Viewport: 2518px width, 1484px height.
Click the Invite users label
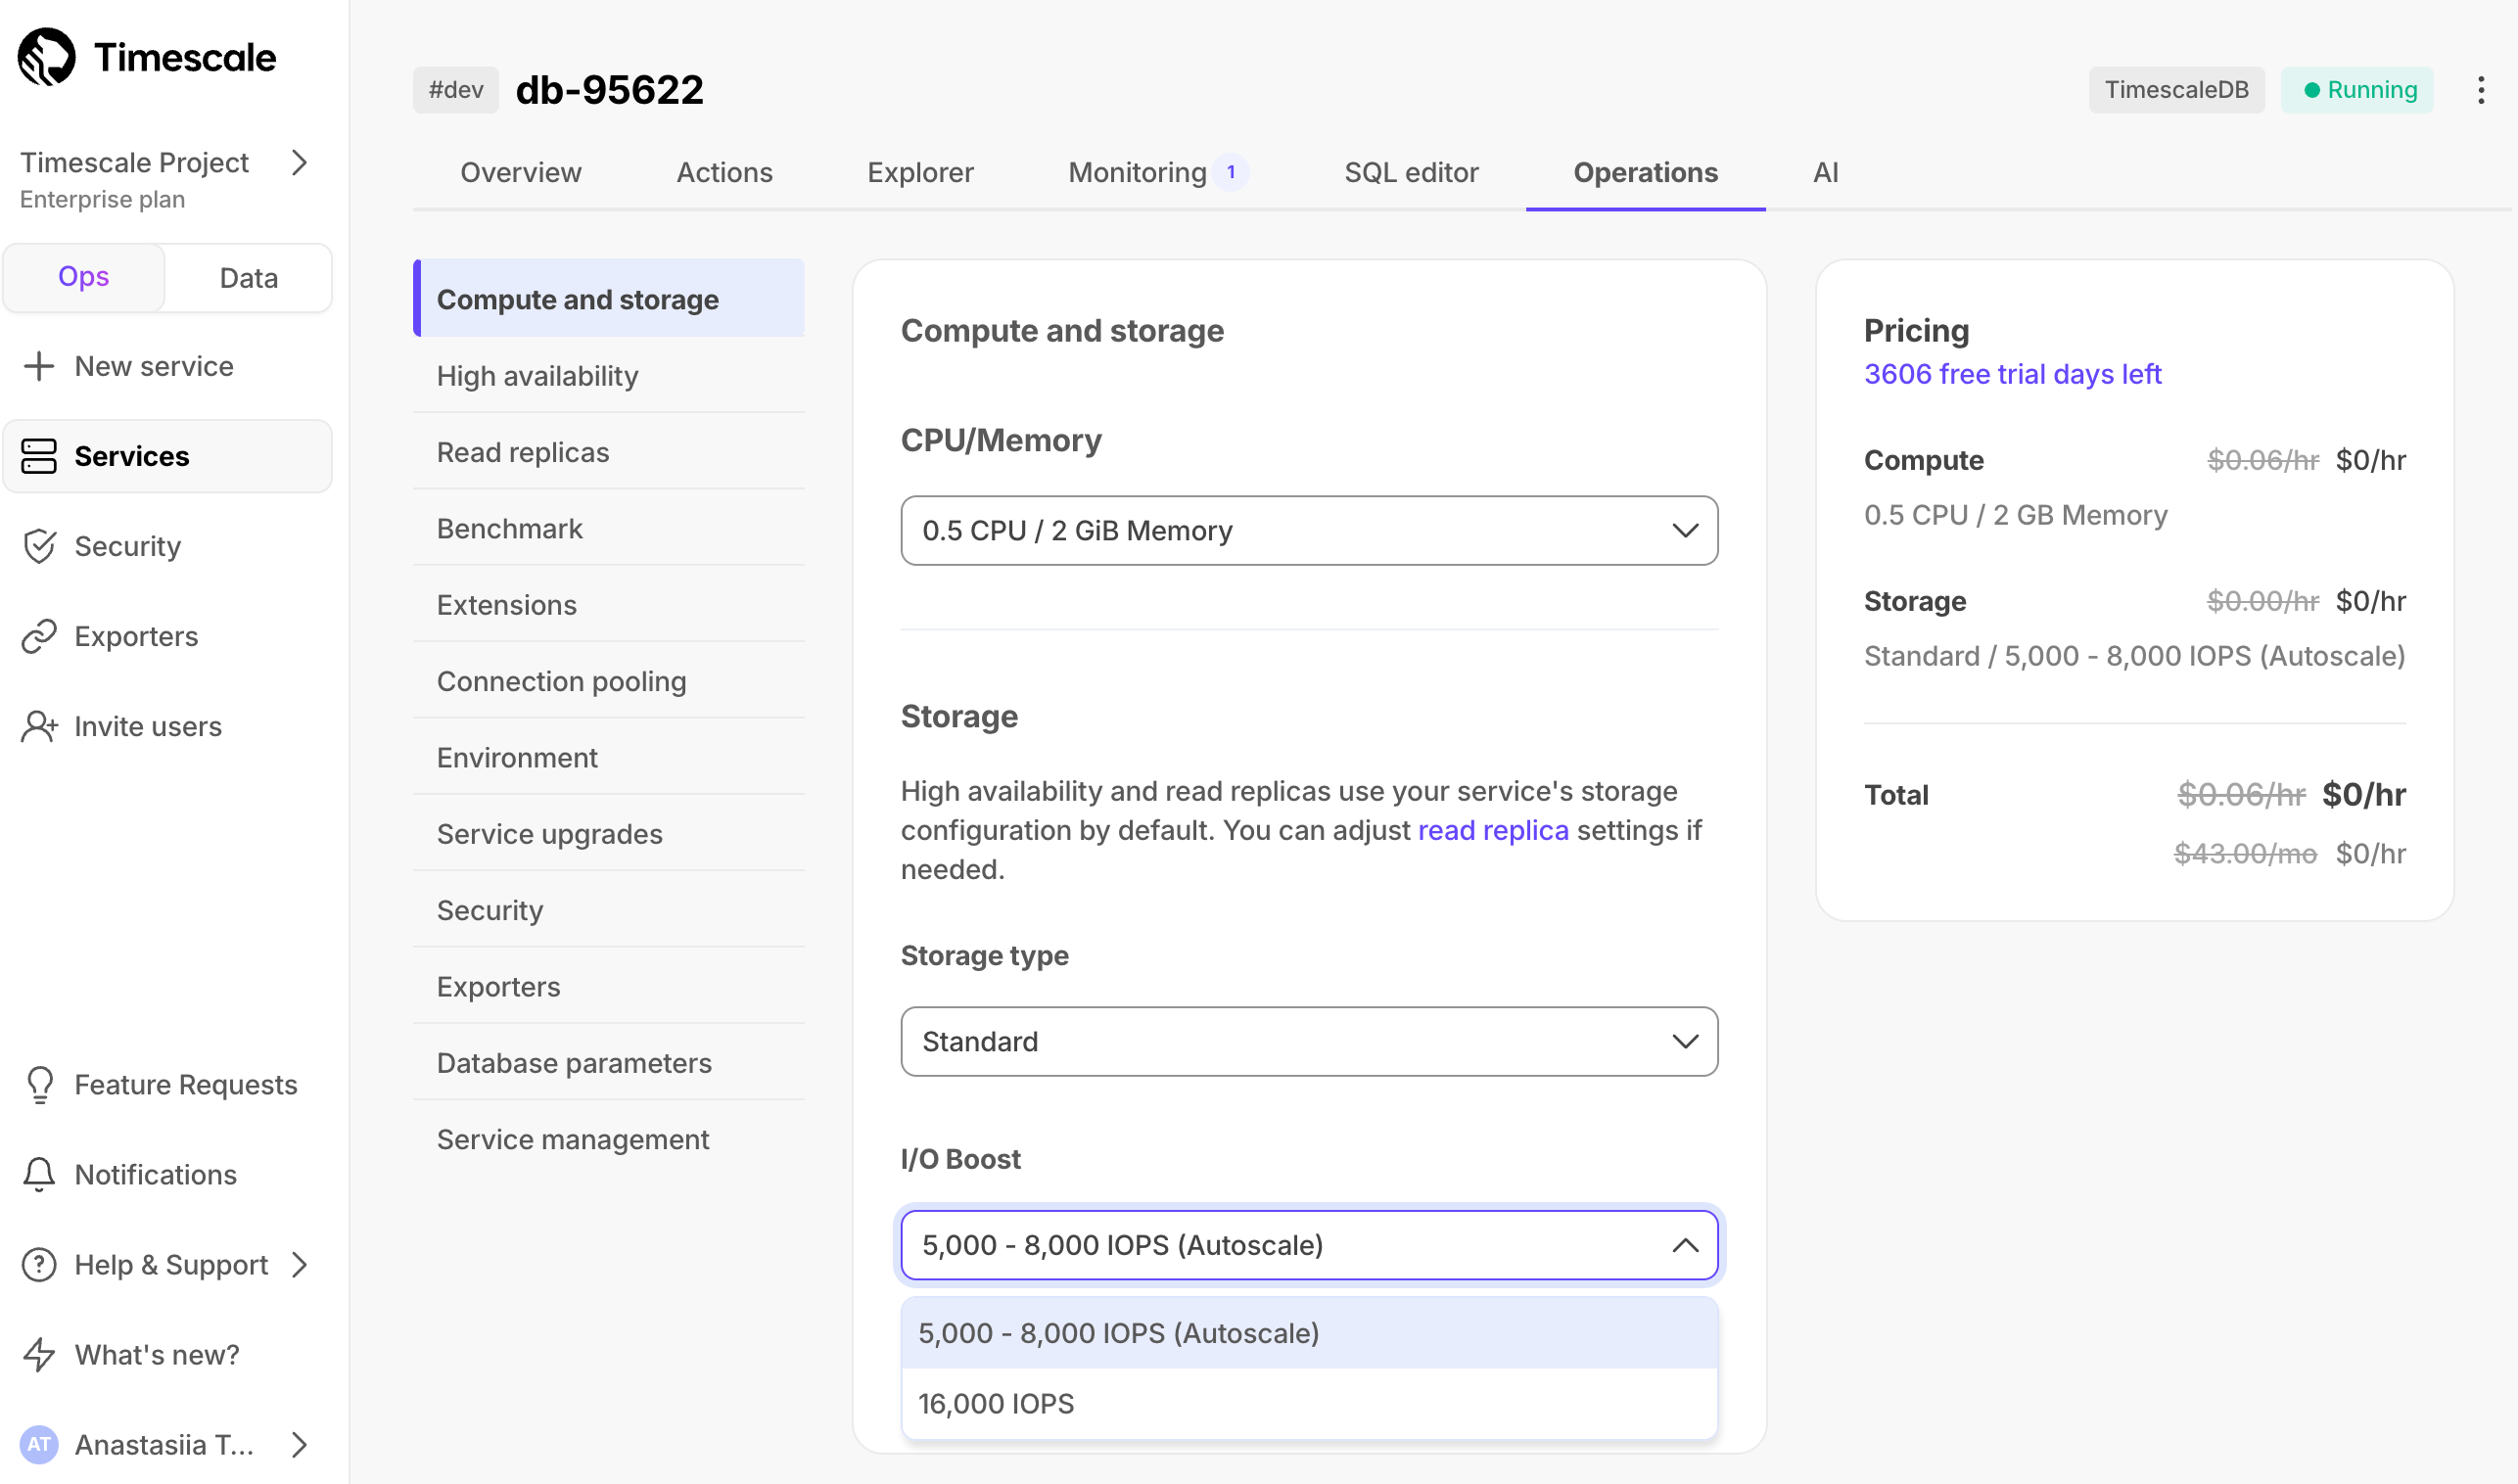(x=148, y=726)
